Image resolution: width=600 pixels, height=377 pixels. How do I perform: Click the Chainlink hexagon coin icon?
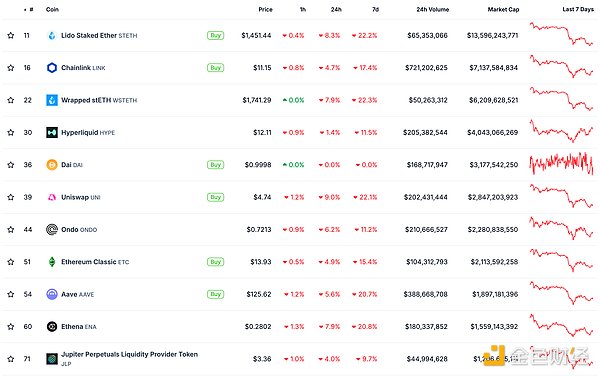52,68
